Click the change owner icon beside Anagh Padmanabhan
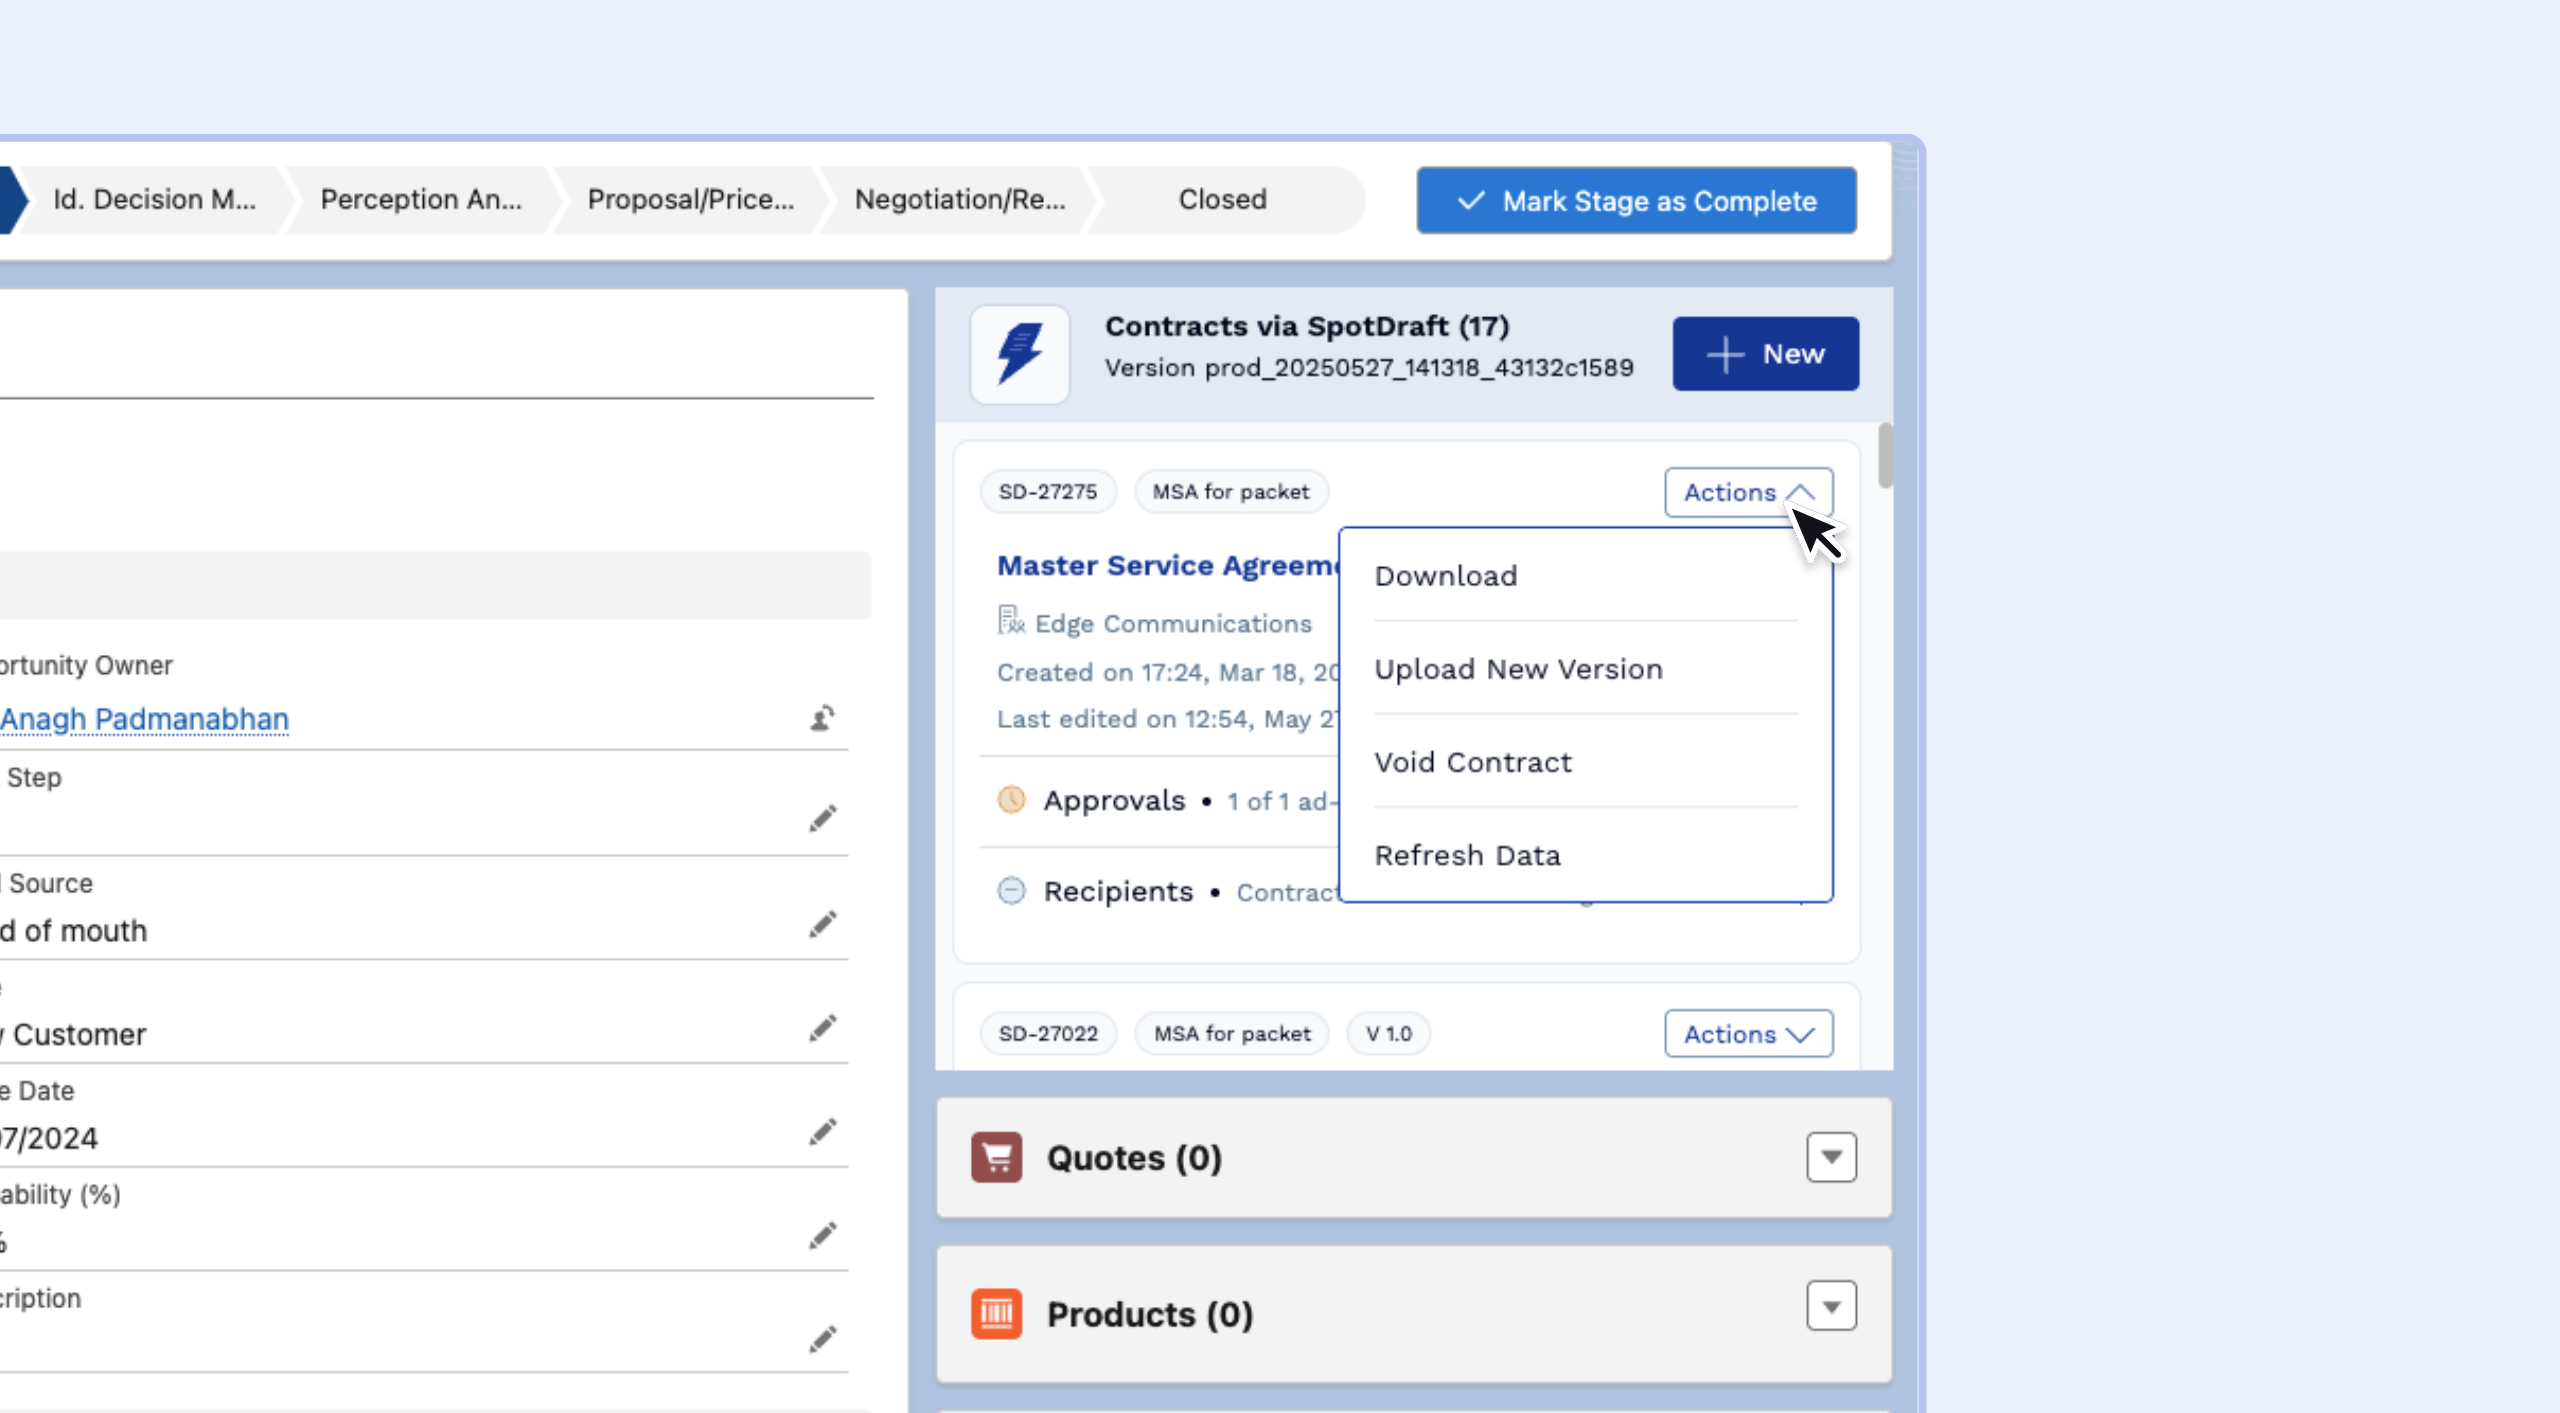Screen dimensions: 2560x1413 click(822, 718)
